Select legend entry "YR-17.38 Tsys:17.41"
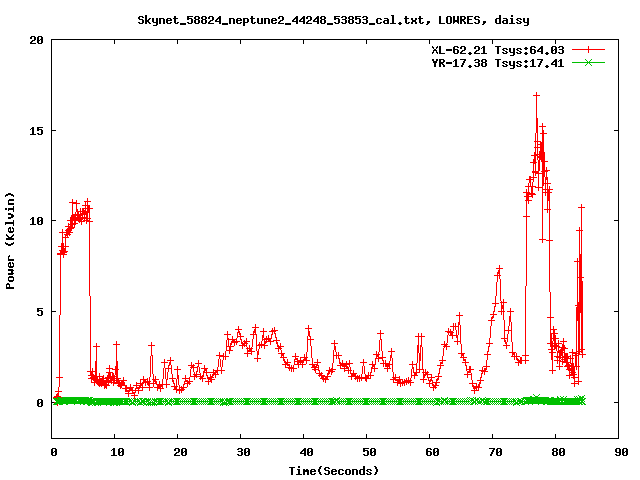640x480 pixels. click(x=498, y=63)
